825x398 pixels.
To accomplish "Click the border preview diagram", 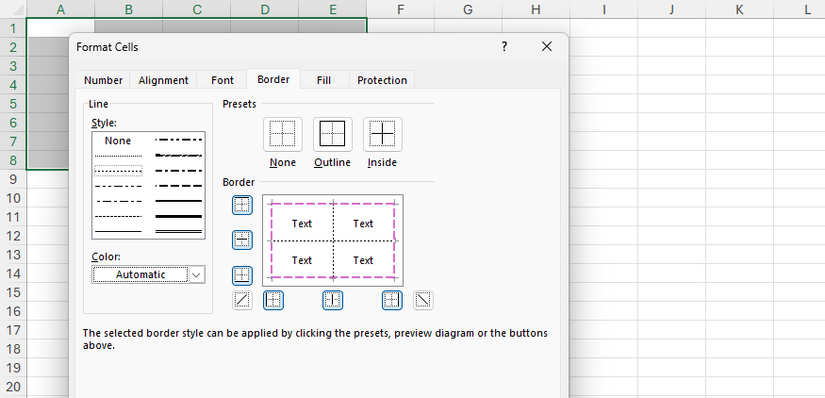I will click(333, 240).
